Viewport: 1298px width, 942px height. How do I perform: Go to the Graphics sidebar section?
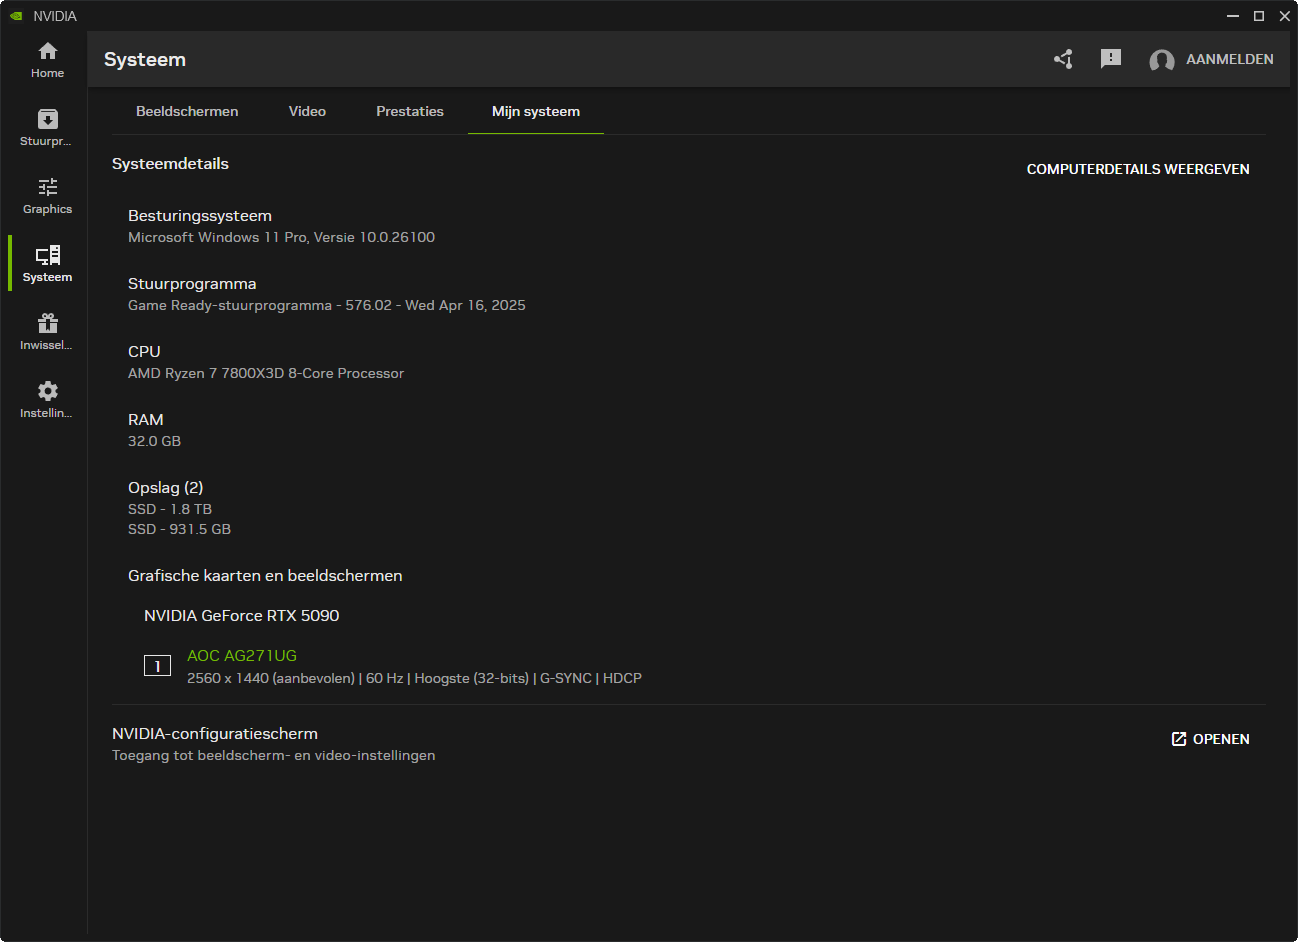47,196
